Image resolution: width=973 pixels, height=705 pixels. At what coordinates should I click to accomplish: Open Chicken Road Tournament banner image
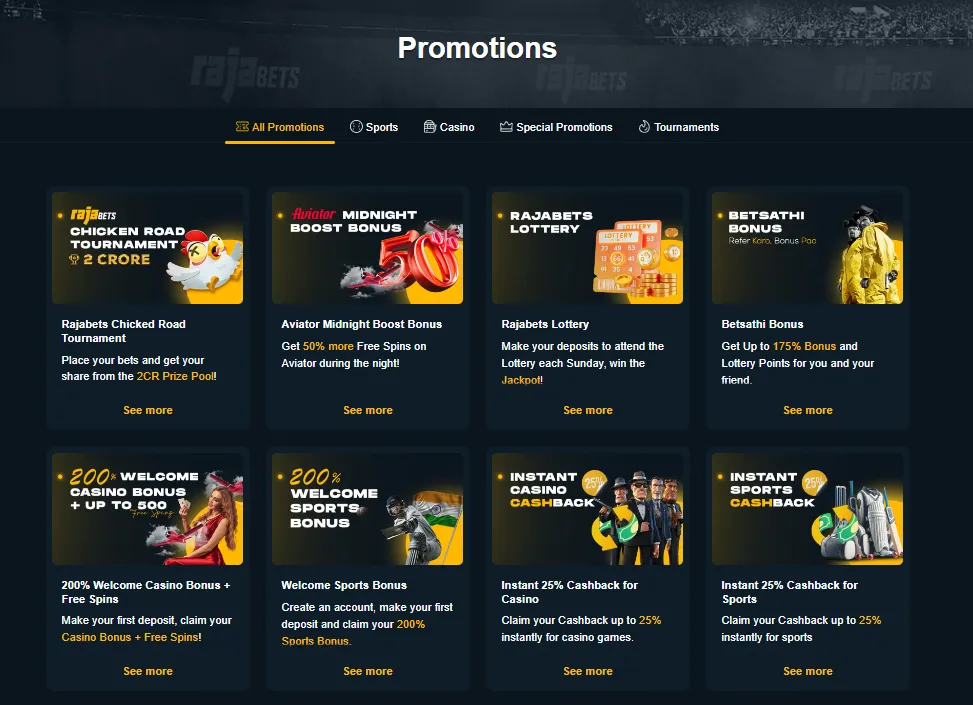[x=148, y=248]
